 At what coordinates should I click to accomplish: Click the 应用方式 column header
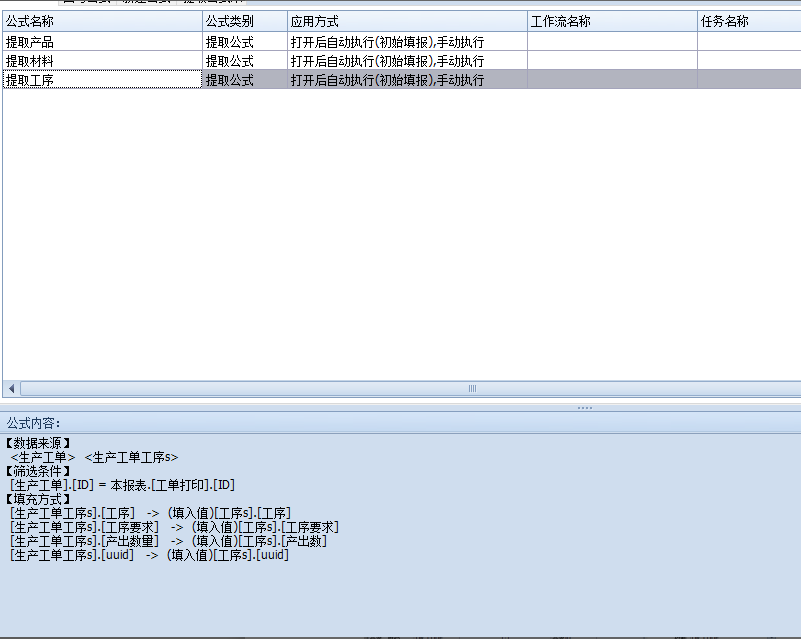pyautogui.click(x=406, y=21)
